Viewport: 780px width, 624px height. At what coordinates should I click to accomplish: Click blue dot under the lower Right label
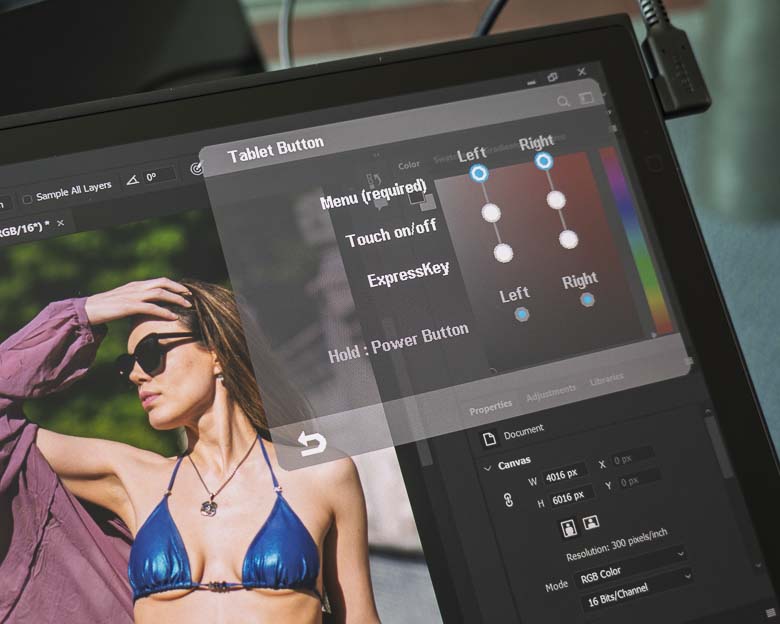tap(587, 300)
